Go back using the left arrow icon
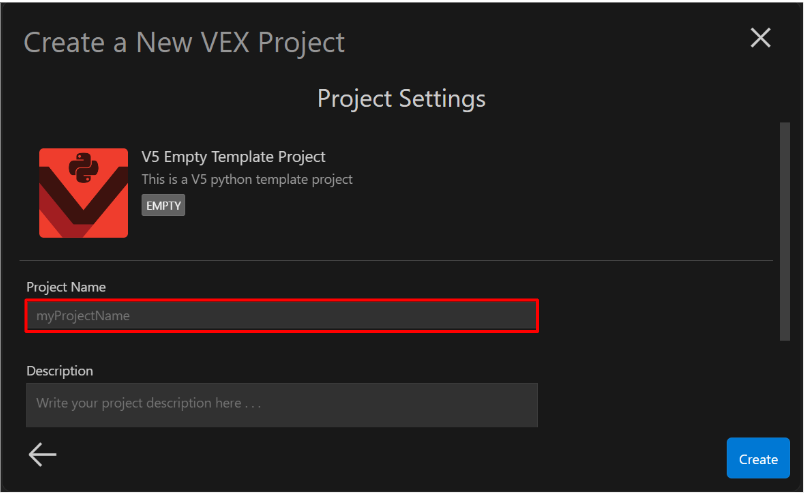804x493 pixels. pyautogui.click(x=43, y=455)
